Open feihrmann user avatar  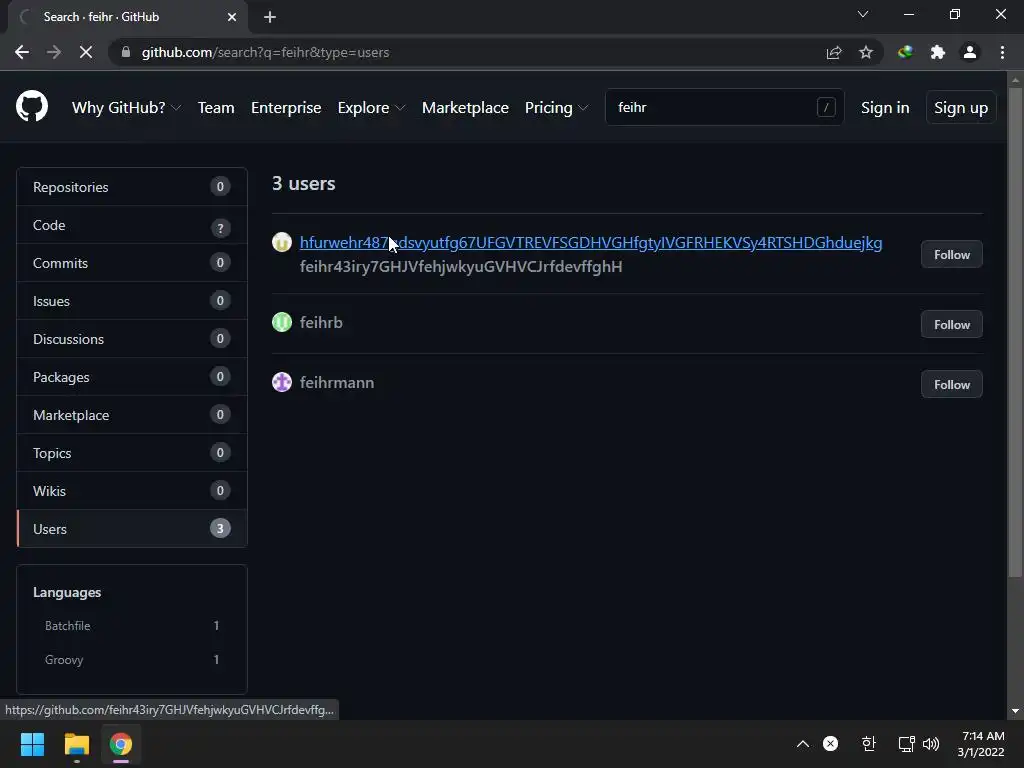[281, 382]
